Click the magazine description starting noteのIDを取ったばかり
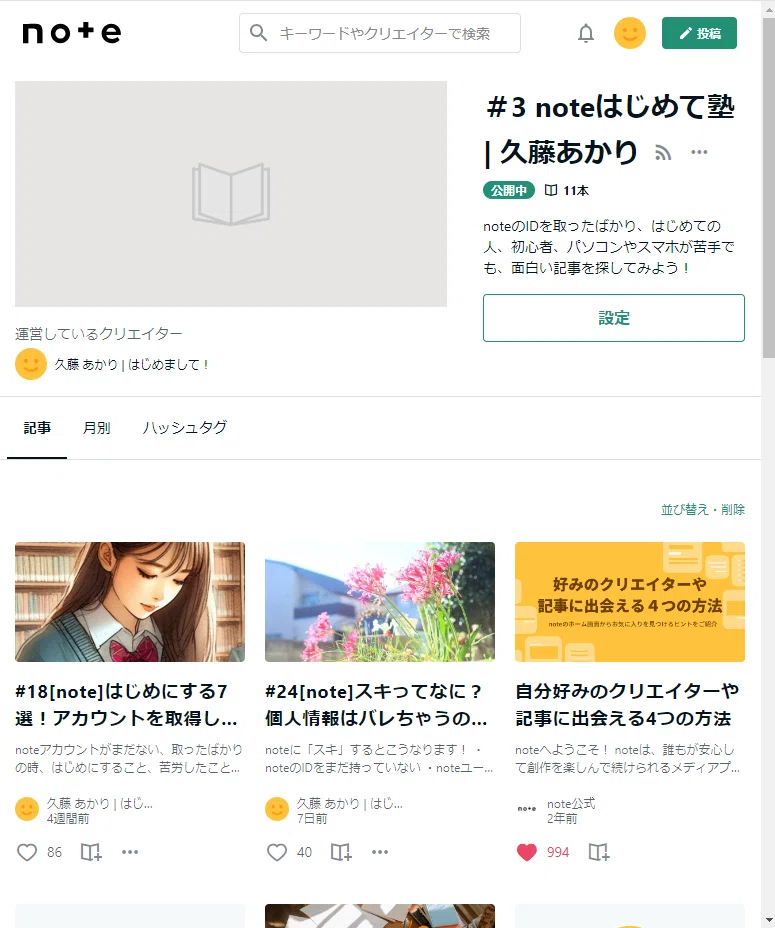This screenshot has height=928, width=775. pos(609,247)
